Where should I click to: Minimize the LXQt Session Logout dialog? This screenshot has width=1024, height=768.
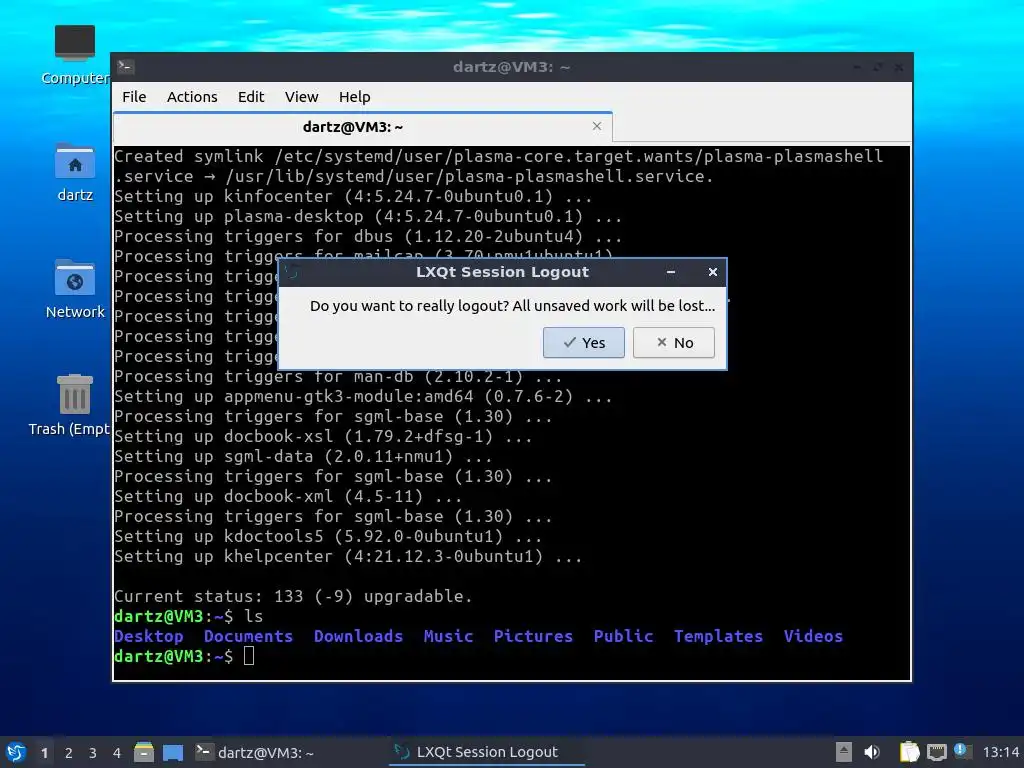pyautogui.click(x=671, y=272)
